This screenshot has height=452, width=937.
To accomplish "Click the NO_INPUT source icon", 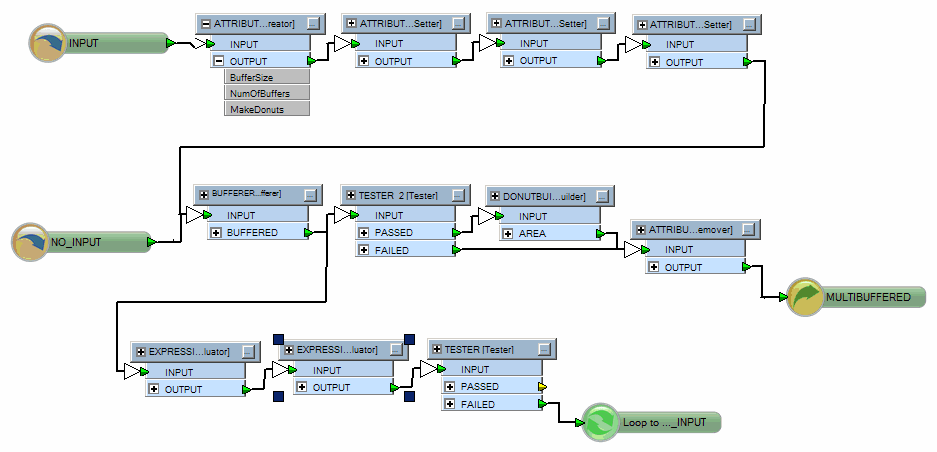I will click(x=31, y=242).
